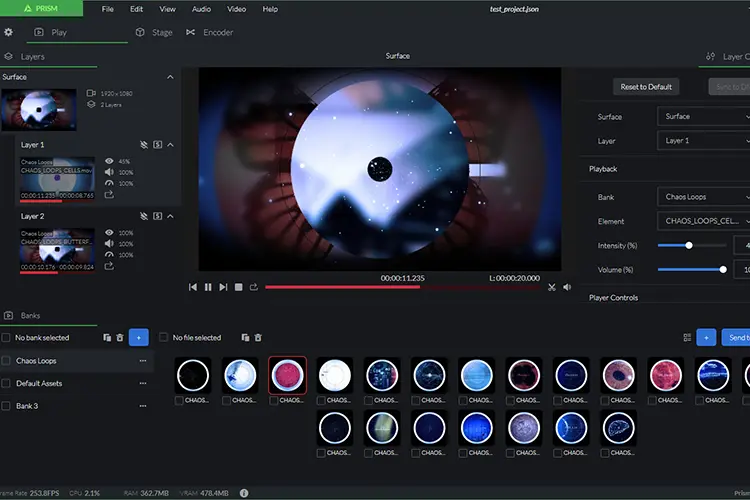Check the checkbox under first clip thumbnail
The width and height of the screenshot is (750, 500).
[179, 400]
